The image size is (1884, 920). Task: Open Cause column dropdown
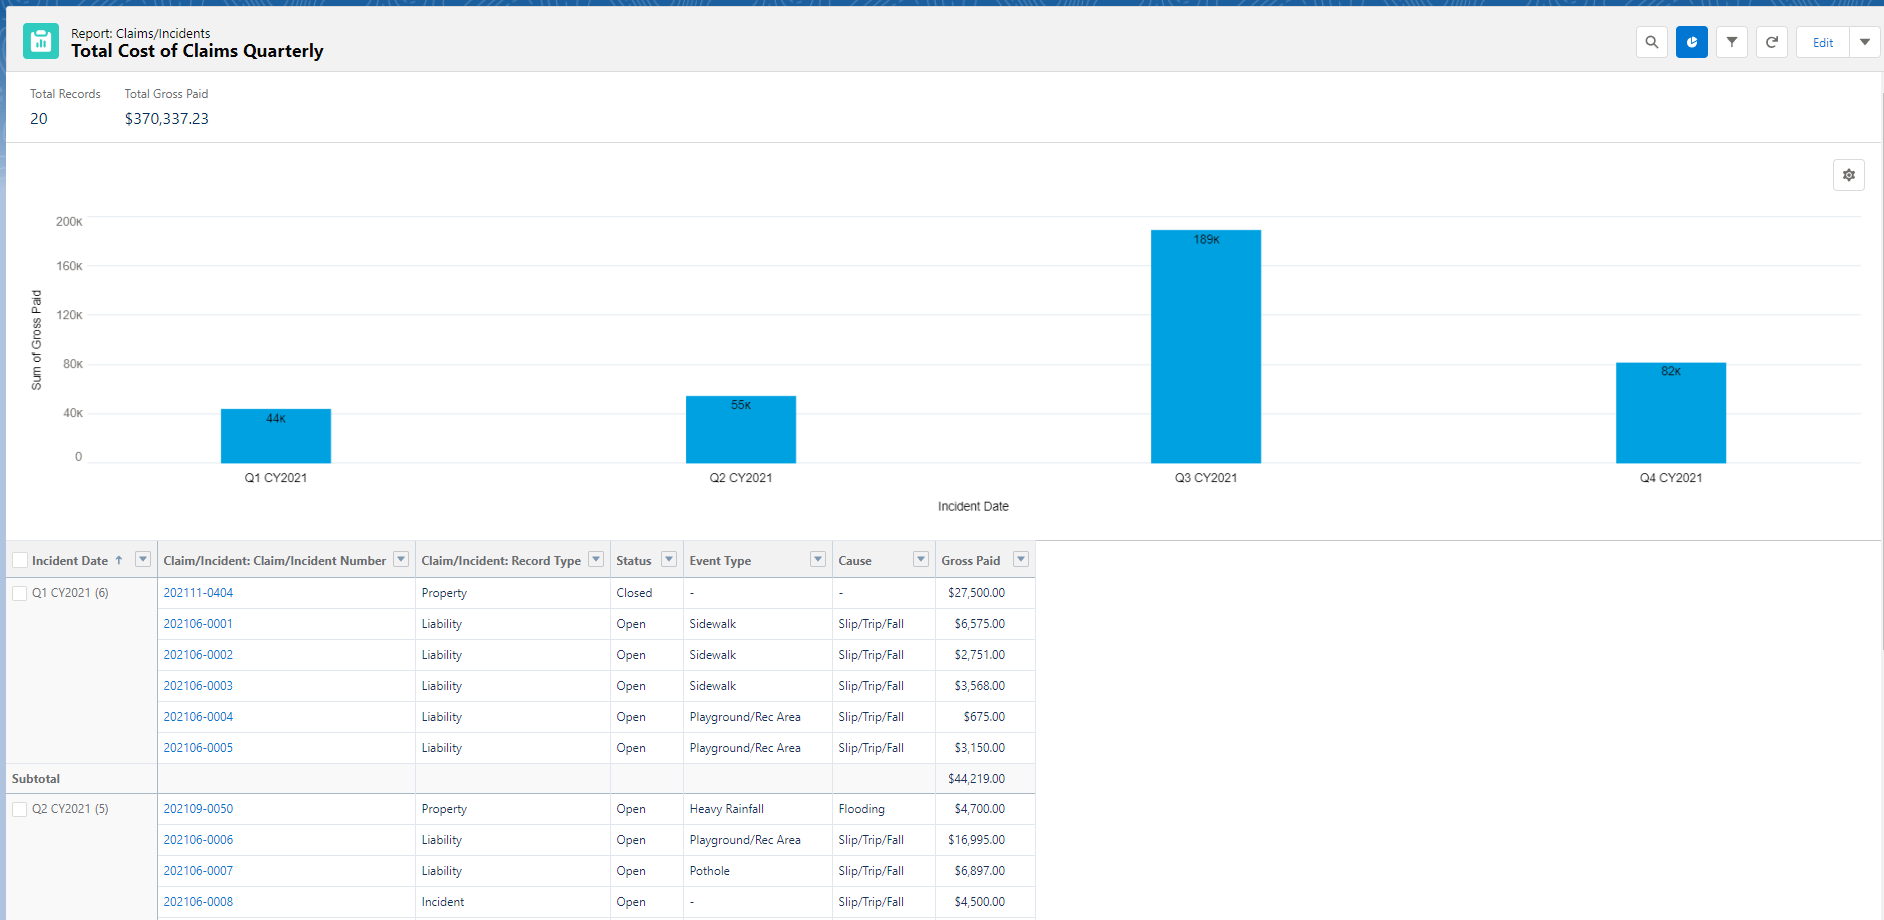(921, 559)
